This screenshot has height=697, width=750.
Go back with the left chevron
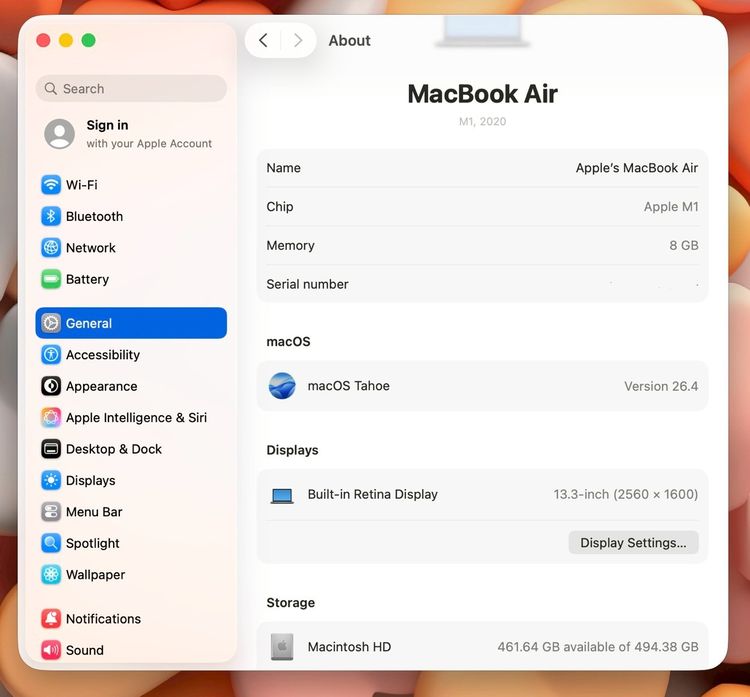pos(263,40)
